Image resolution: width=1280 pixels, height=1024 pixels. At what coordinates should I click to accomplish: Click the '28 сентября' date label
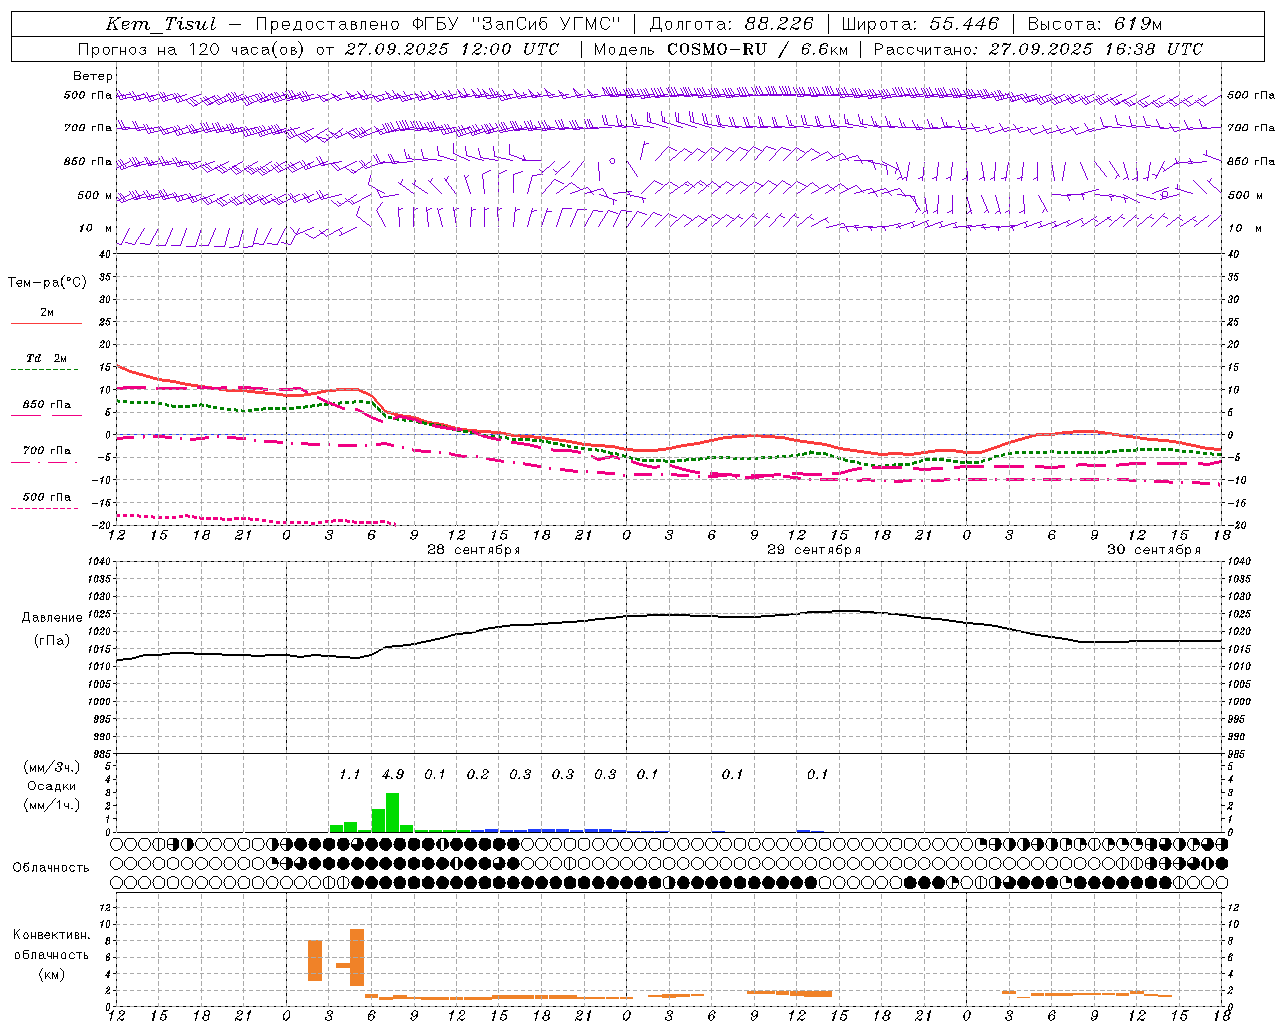pyautogui.click(x=473, y=550)
